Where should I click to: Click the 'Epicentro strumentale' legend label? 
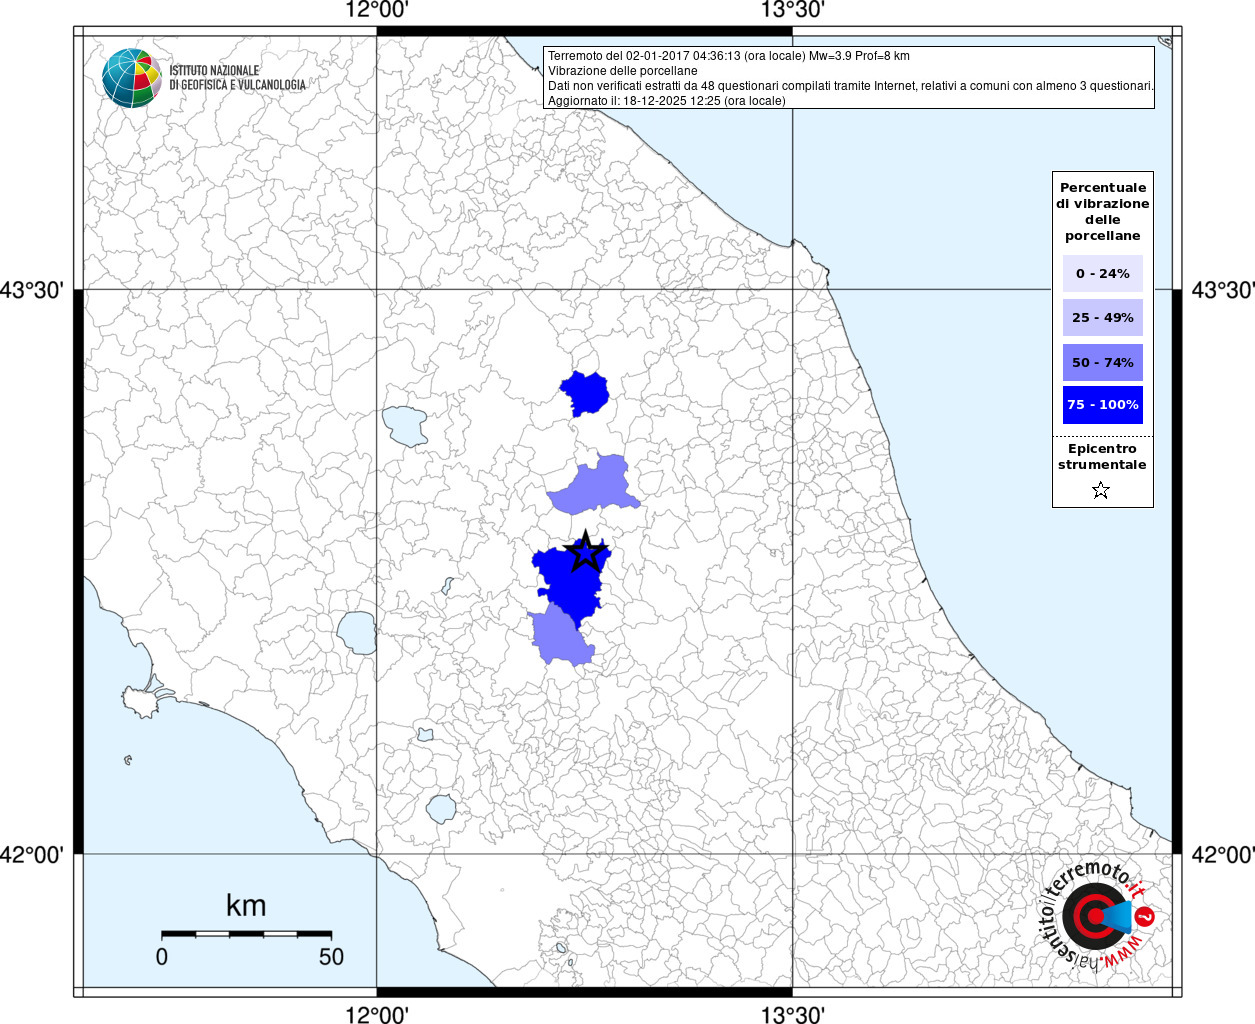1102,456
